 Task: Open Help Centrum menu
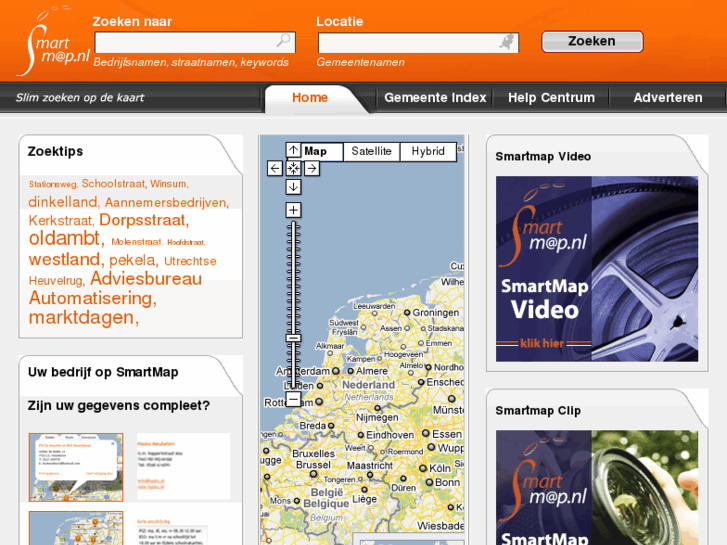pyautogui.click(x=551, y=98)
